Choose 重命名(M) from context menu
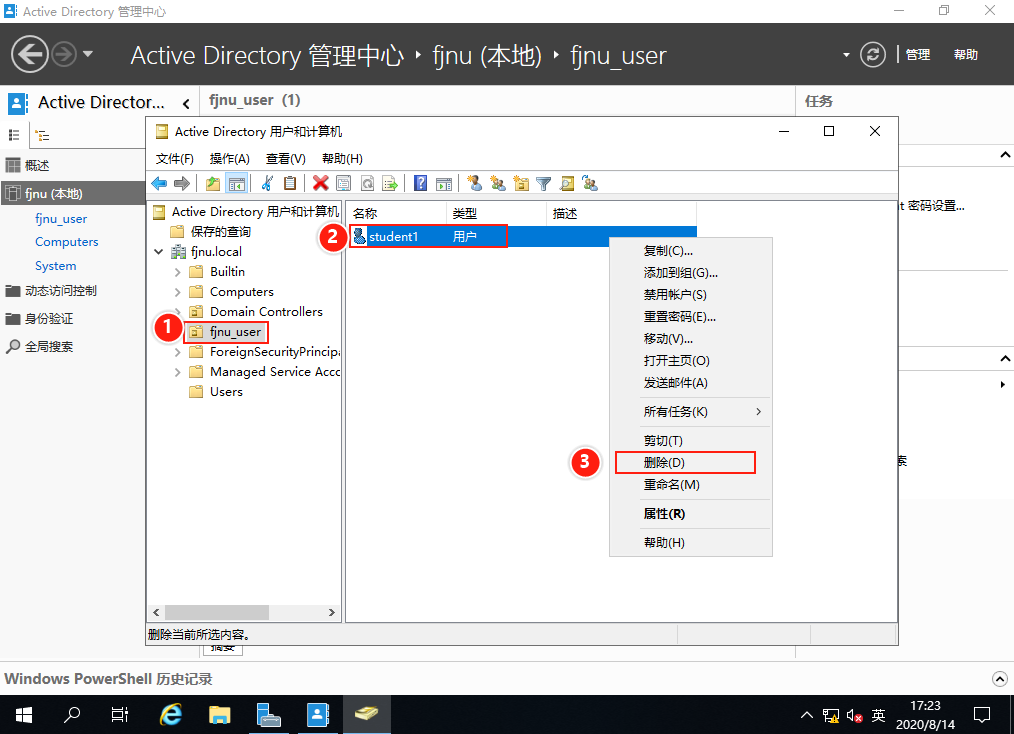 click(x=691, y=484)
